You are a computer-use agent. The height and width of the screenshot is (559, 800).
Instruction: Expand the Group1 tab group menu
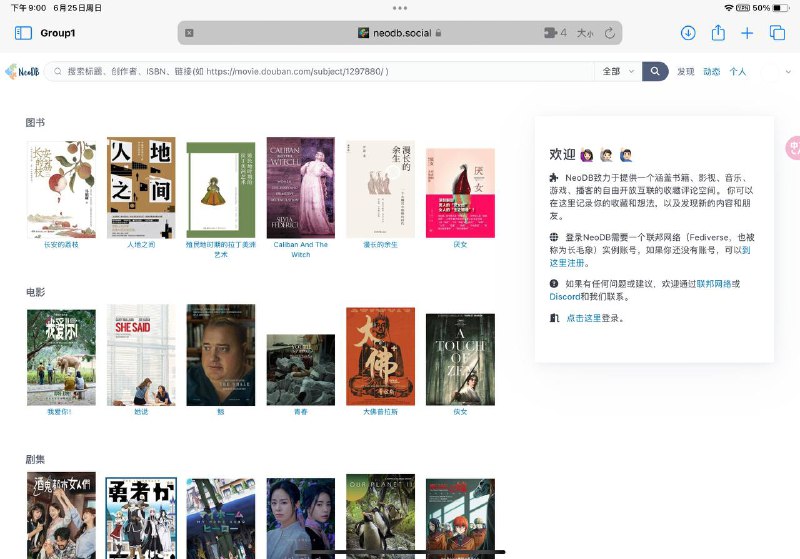58,33
